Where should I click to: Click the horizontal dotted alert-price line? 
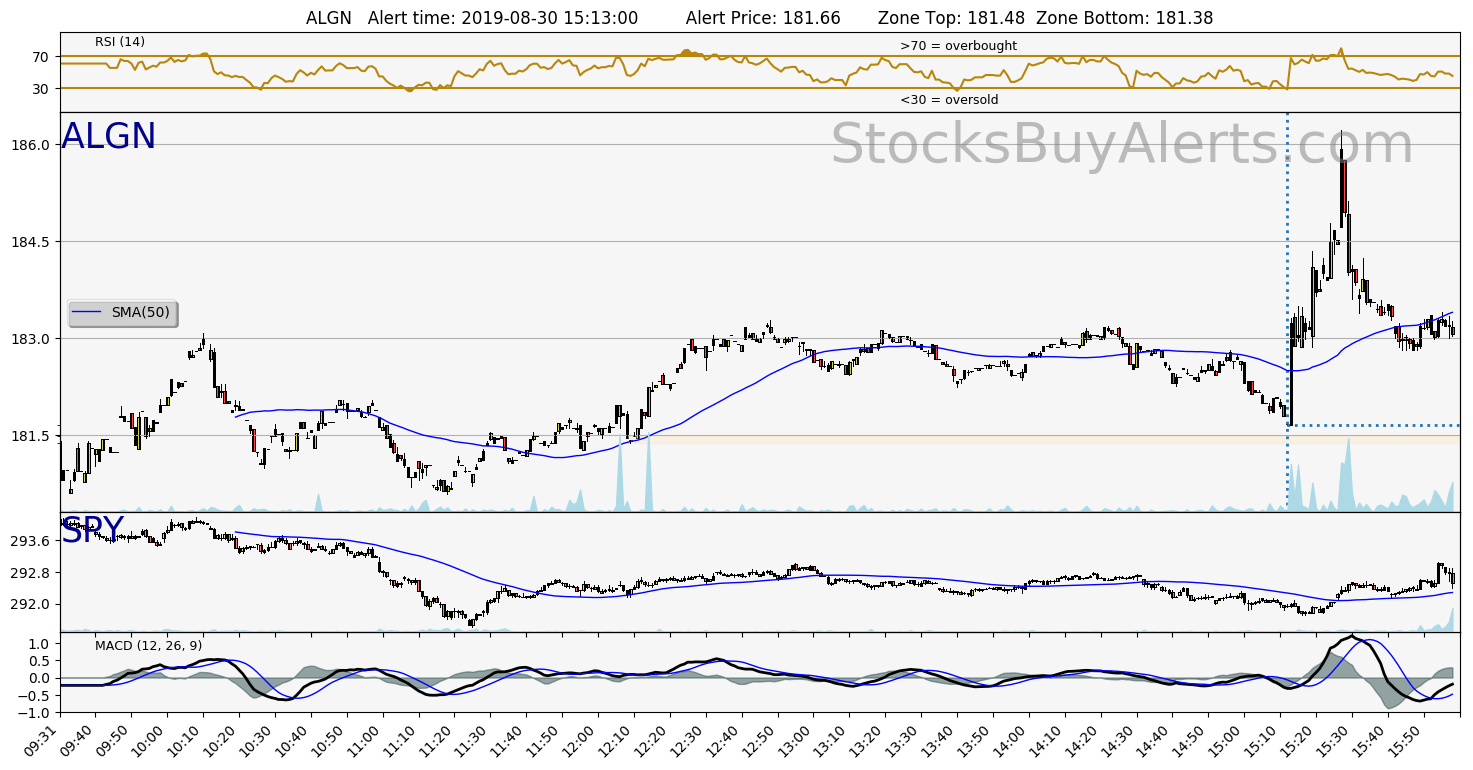pyautogui.click(x=1375, y=426)
